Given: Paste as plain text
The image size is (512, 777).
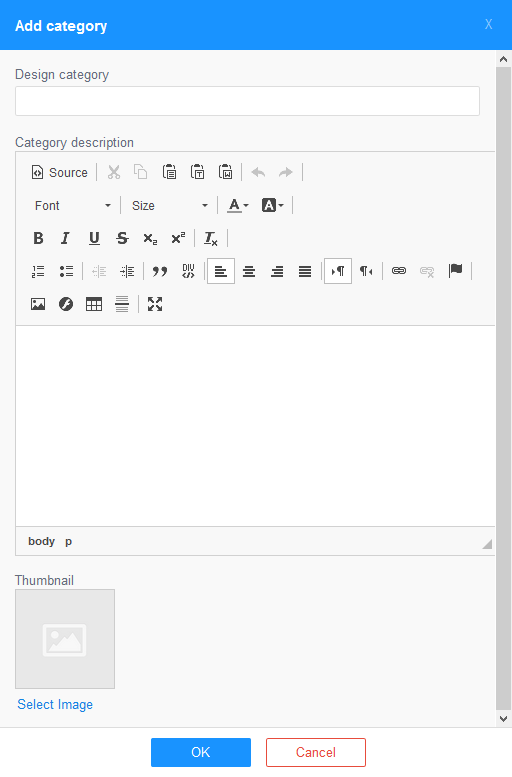Looking at the screenshot, I should (198, 172).
